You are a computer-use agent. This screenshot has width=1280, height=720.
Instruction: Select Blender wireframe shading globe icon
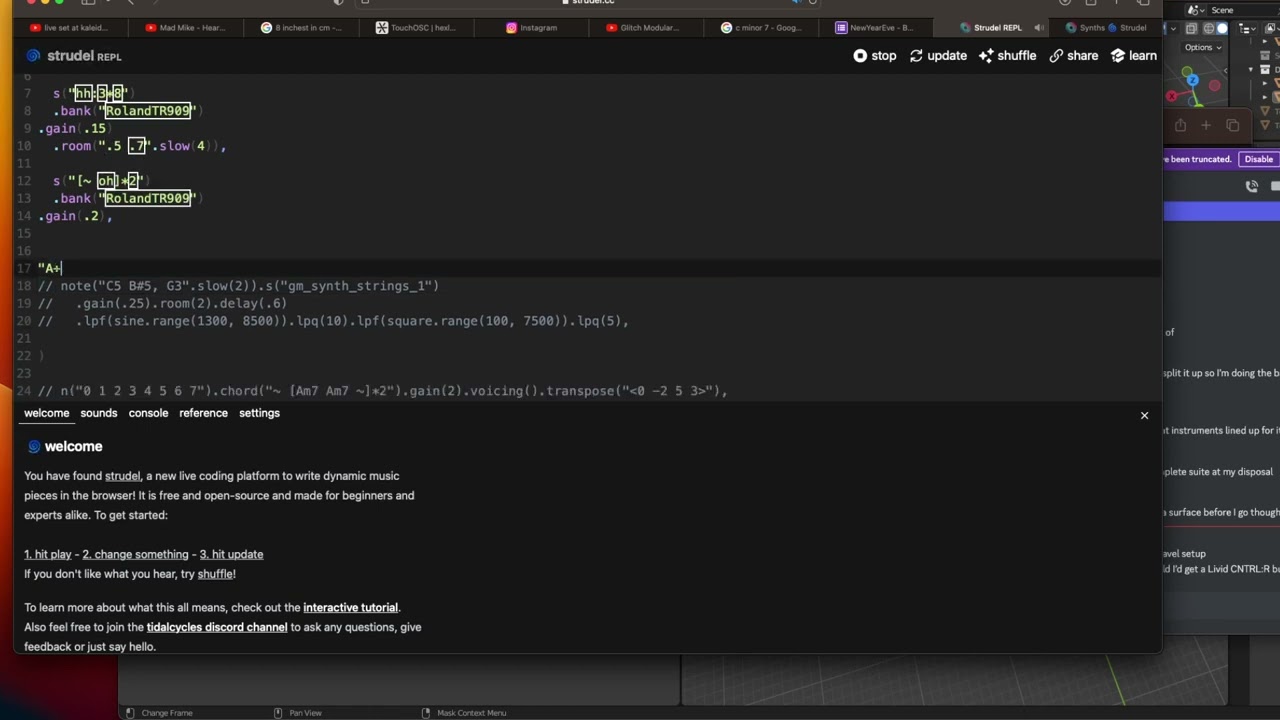tap(1207, 28)
